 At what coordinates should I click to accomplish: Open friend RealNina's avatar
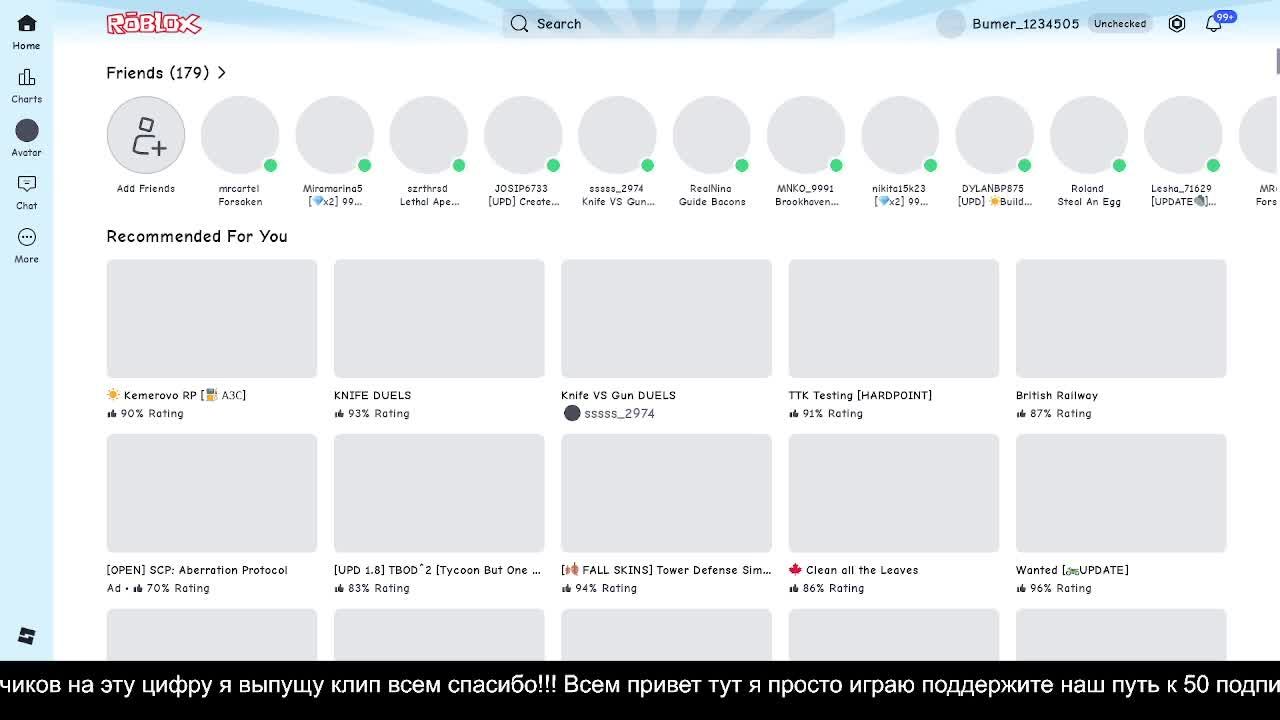click(712, 135)
